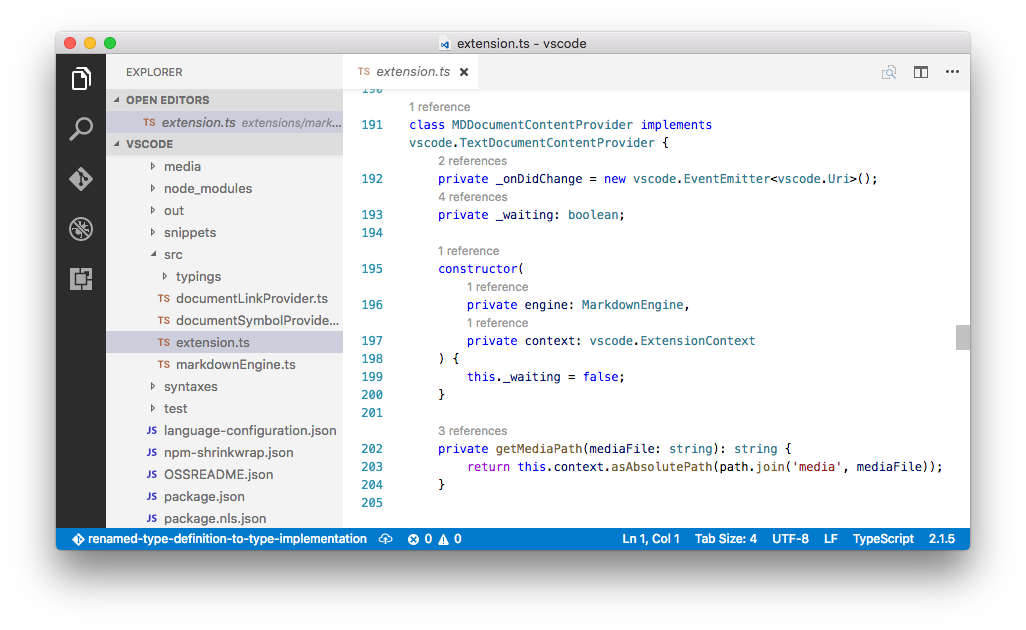Change the TypeScript language mode in status bar
The image size is (1026, 630).
pyautogui.click(x=882, y=538)
